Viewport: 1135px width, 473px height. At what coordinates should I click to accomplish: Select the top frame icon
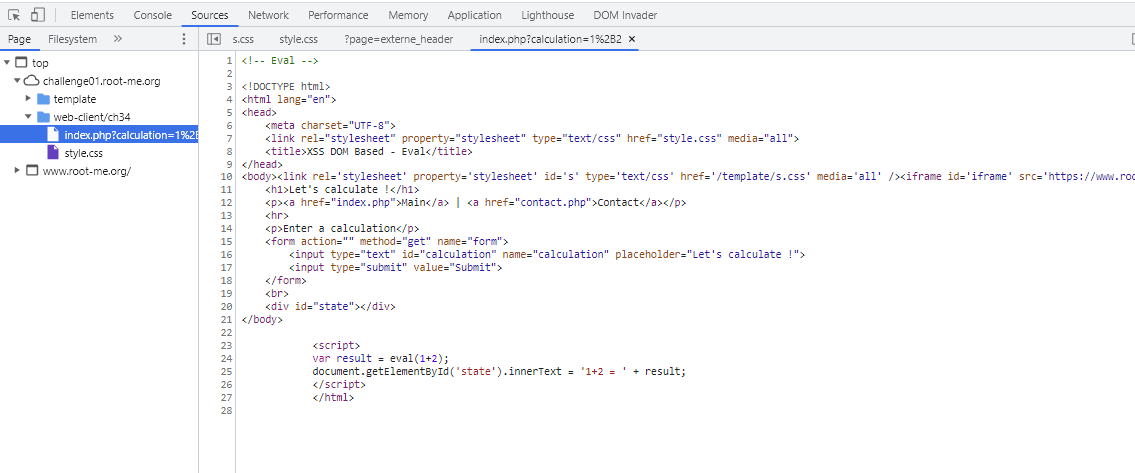(x=21, y=63)
